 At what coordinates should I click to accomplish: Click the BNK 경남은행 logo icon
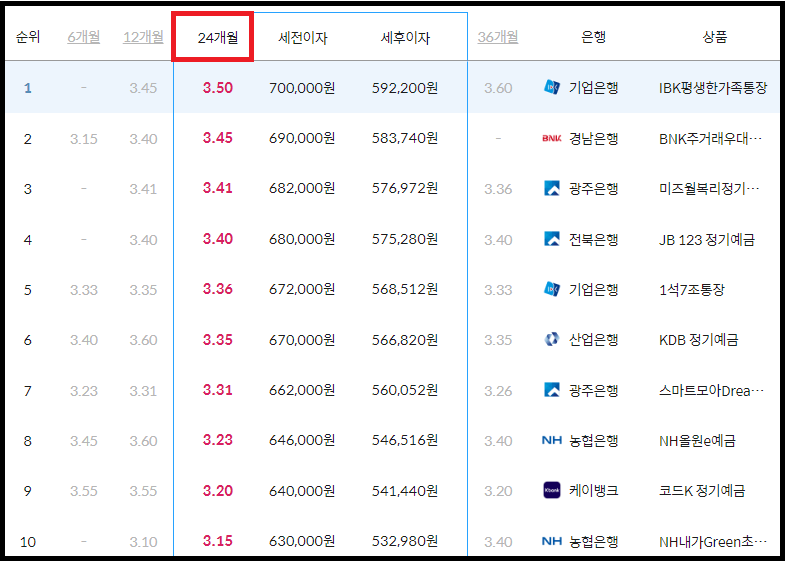552,138
